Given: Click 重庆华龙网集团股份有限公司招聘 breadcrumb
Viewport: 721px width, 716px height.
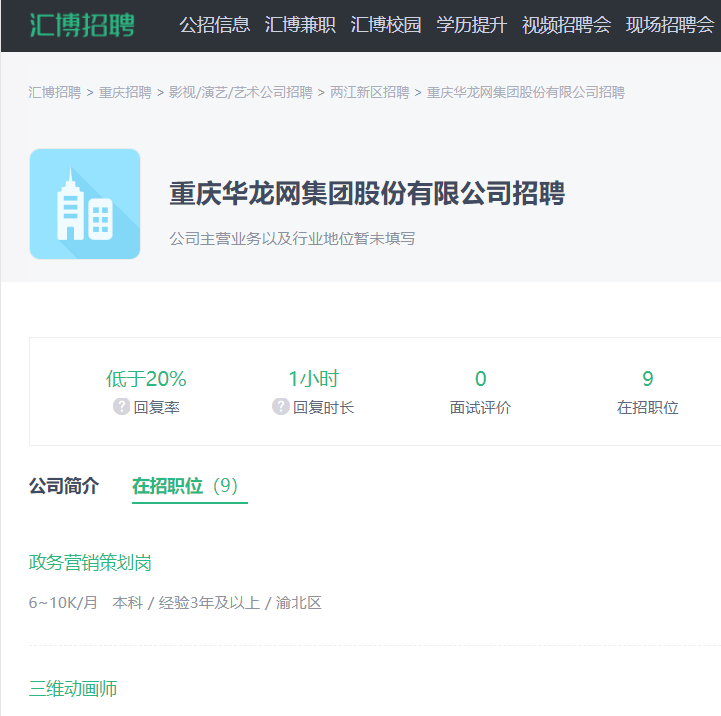Looking at the screenshot, I should (526, 92).
